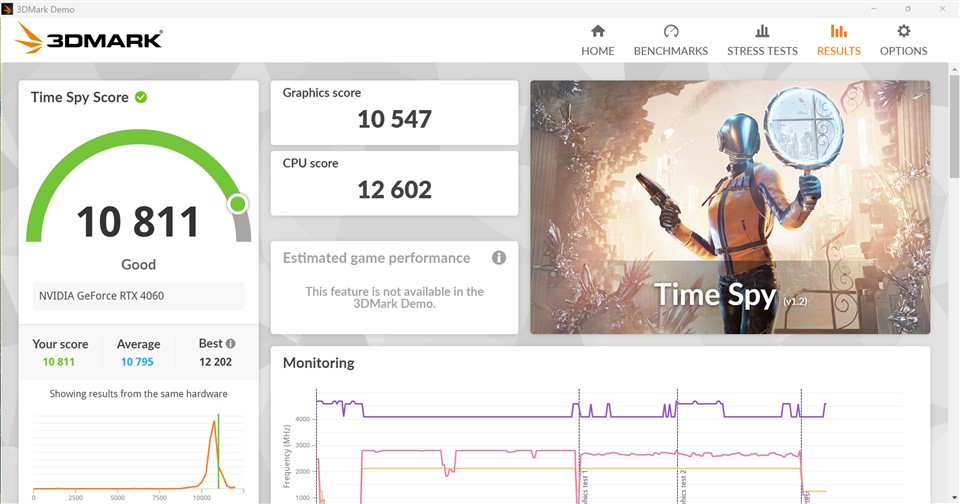Click info icon in Estimated game performance

(x=498, y=258)
